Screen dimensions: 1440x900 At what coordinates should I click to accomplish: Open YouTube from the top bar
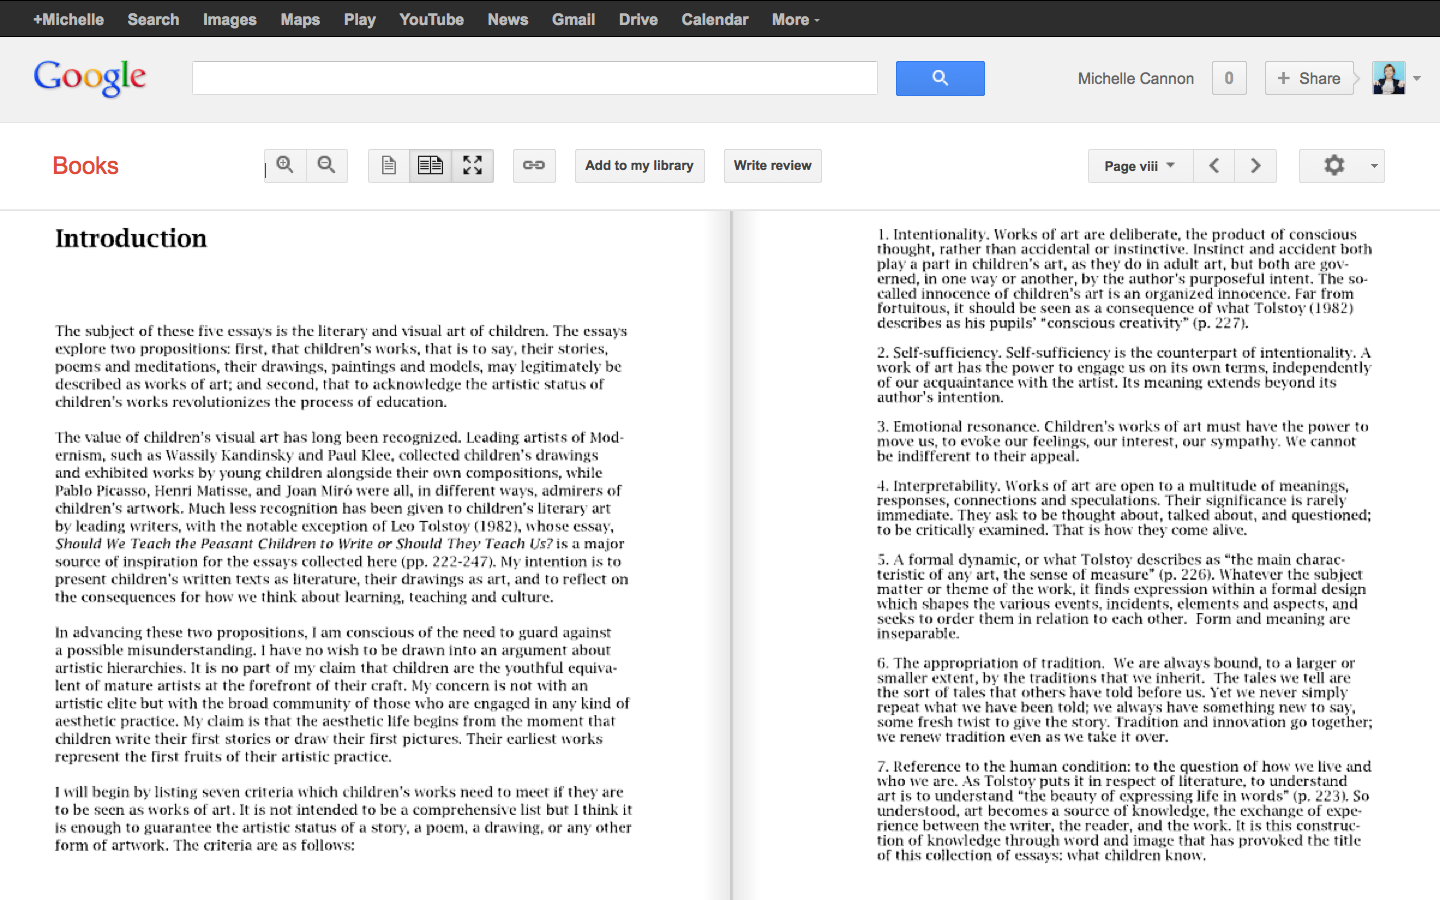pos(431,19)
